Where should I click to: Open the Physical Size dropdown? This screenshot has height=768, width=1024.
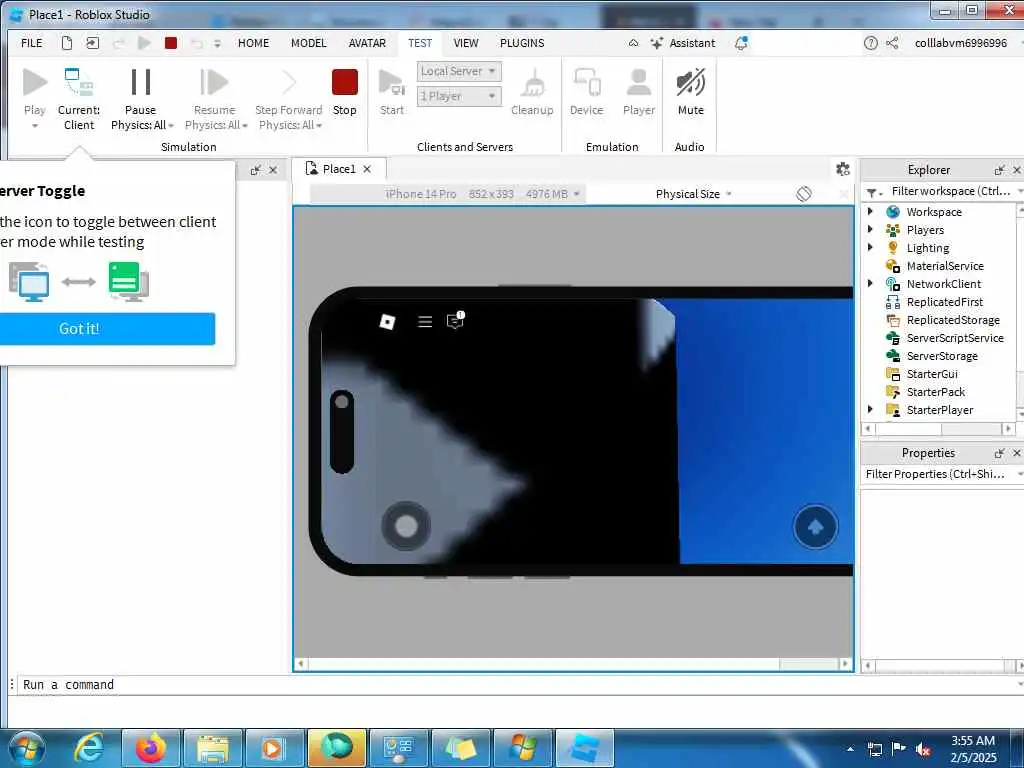point(694,194)
